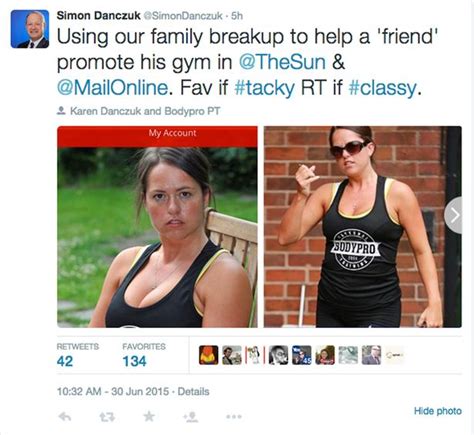
Task: Favorite the tweet with star icon
Action: click(149, 416)
